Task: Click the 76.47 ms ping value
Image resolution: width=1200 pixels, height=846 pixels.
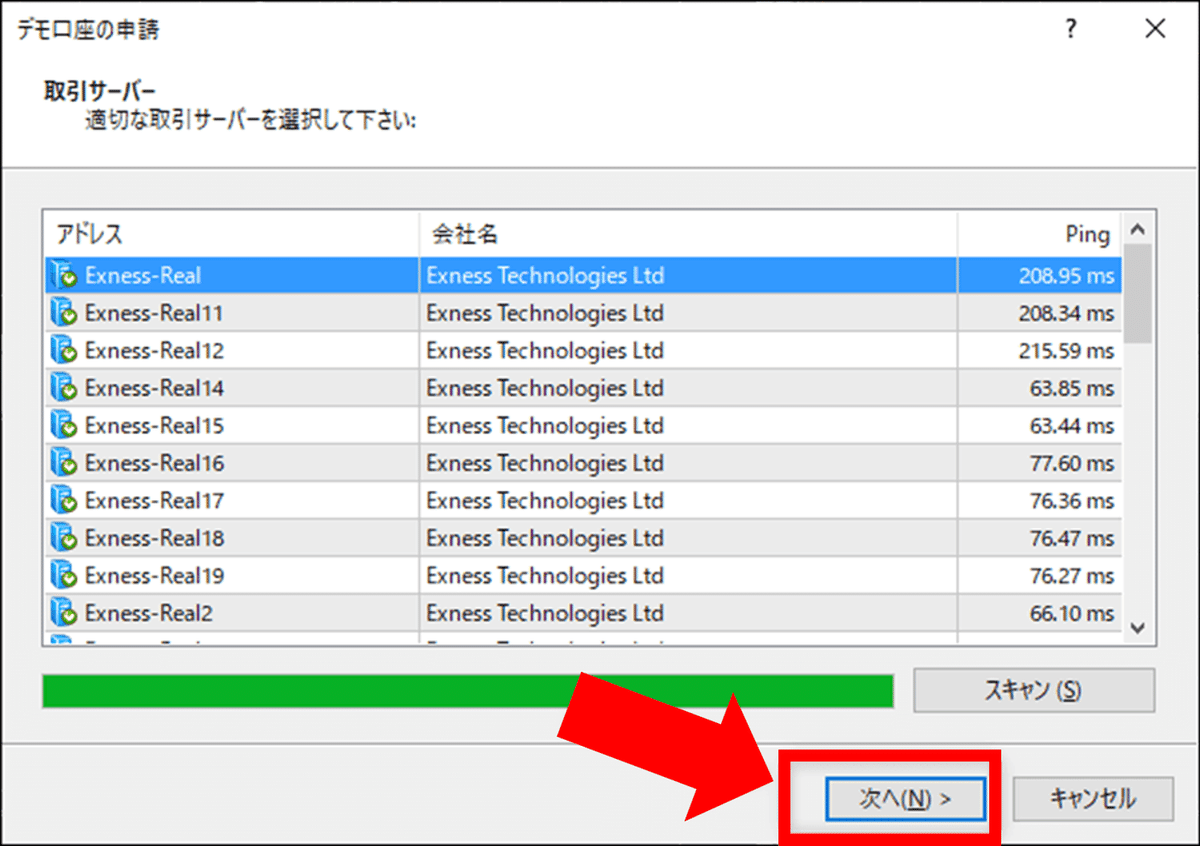Action: click(x=1072, y=538)
